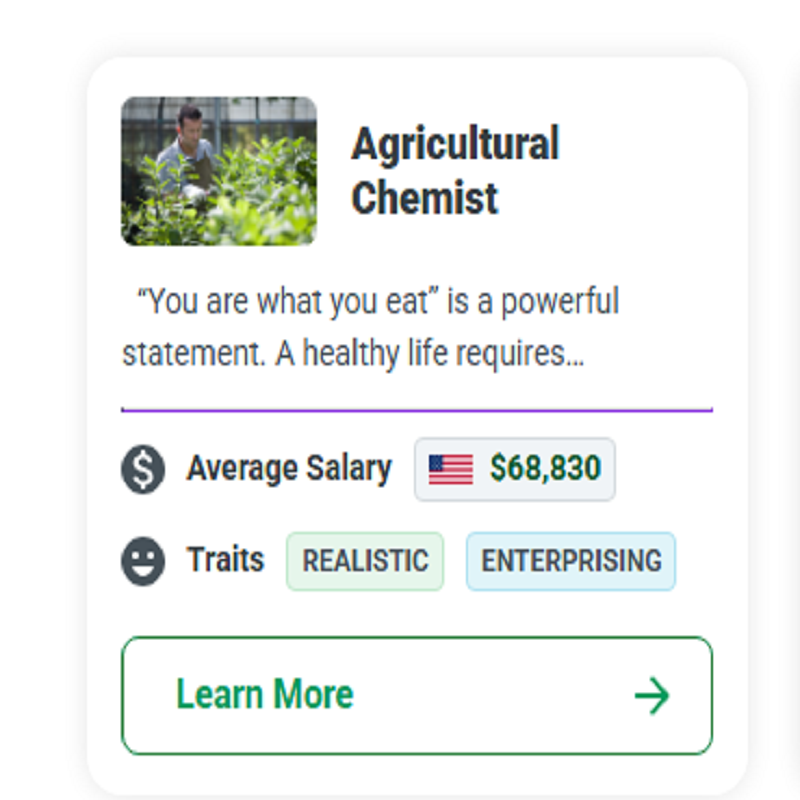Click the word Chemist in the card title
Image resolution: width=800 pixels, height=800 pixels.
[x=424, y=198]
